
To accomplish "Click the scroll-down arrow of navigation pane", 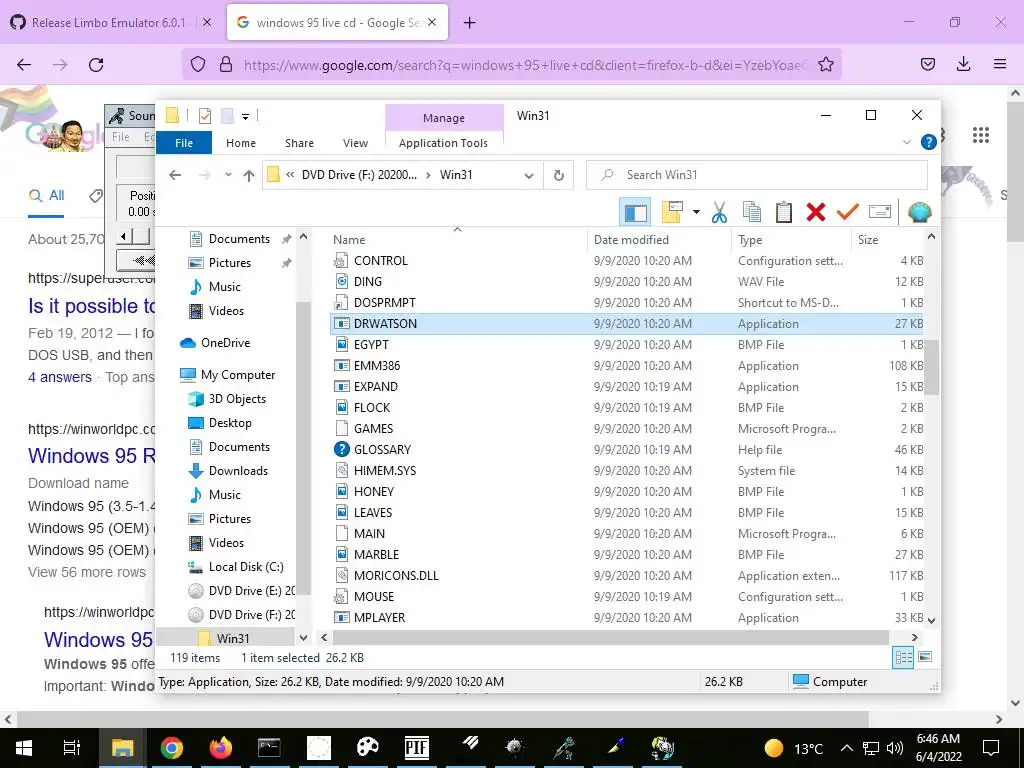I will pos(303,638).
